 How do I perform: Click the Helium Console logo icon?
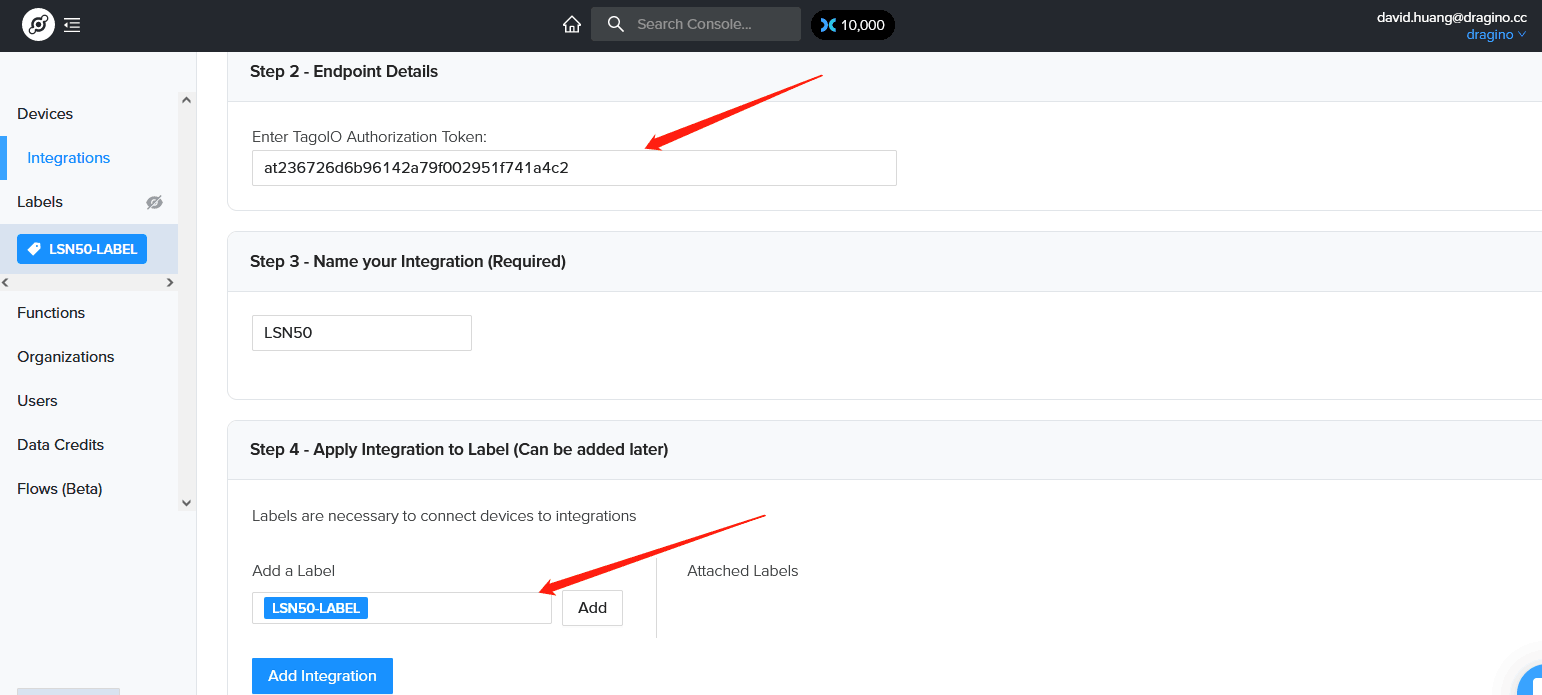pyautogui.click(x=38, y=25)
